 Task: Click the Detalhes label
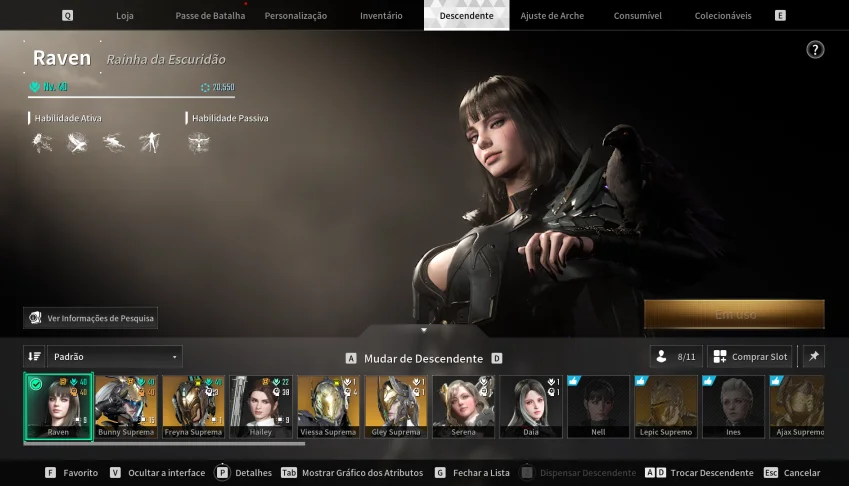coord(253,472)
